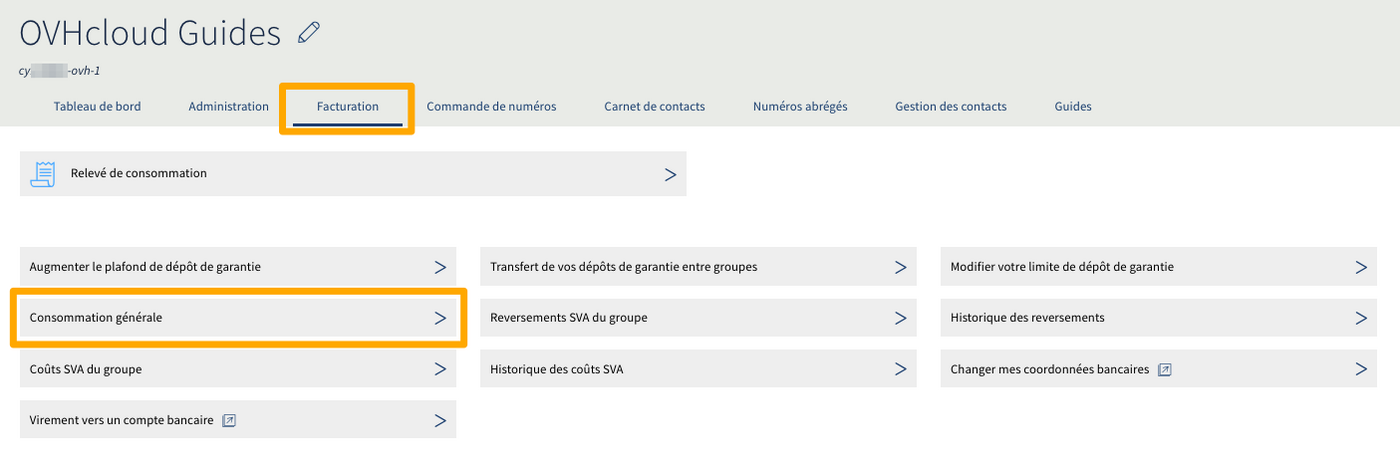Select the Facturation tab

(347, 106)
